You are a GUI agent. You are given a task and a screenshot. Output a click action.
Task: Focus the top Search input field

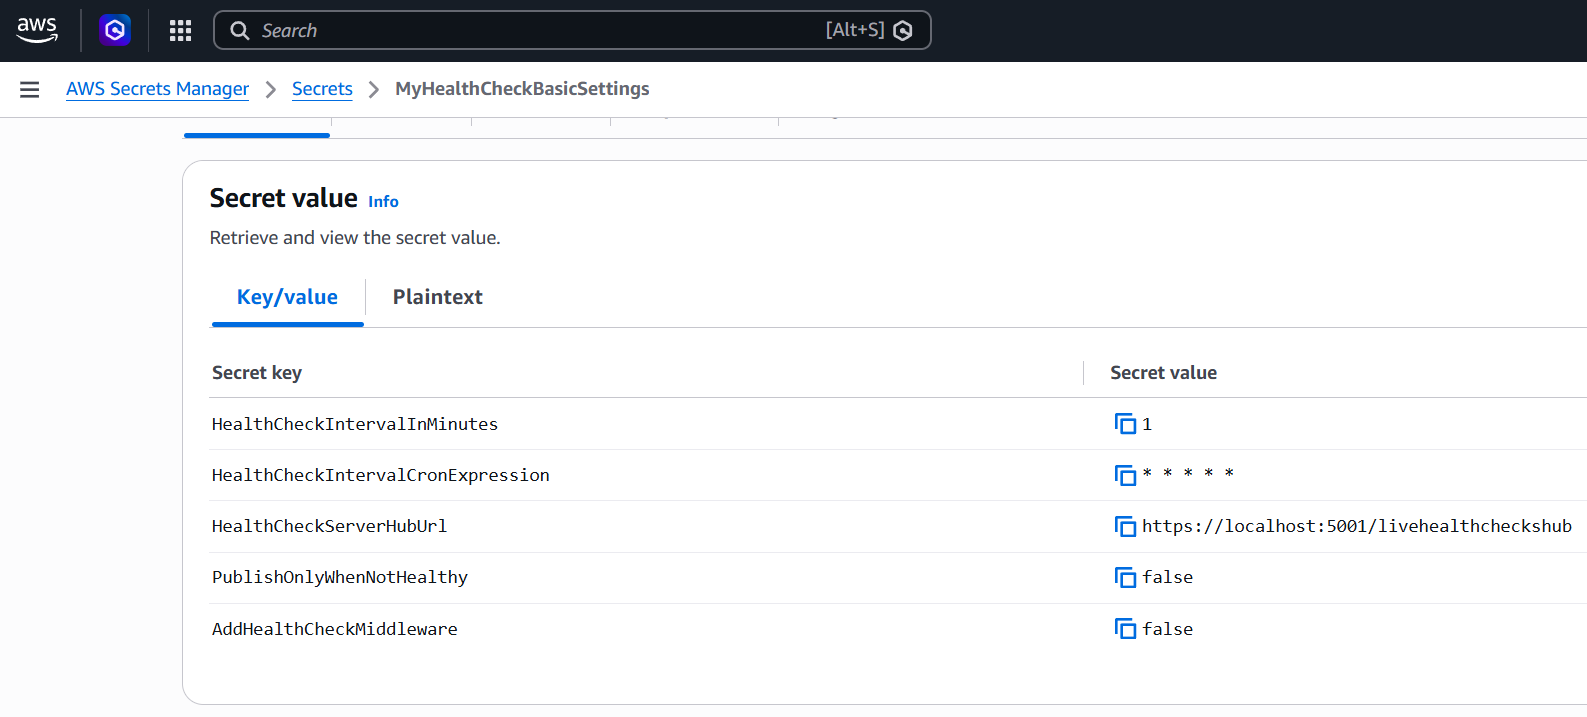tap(572, 30)
